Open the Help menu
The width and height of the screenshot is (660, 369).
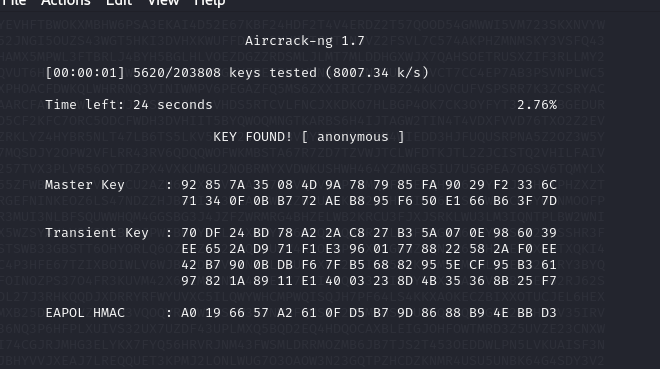click(x=209, y=3)
